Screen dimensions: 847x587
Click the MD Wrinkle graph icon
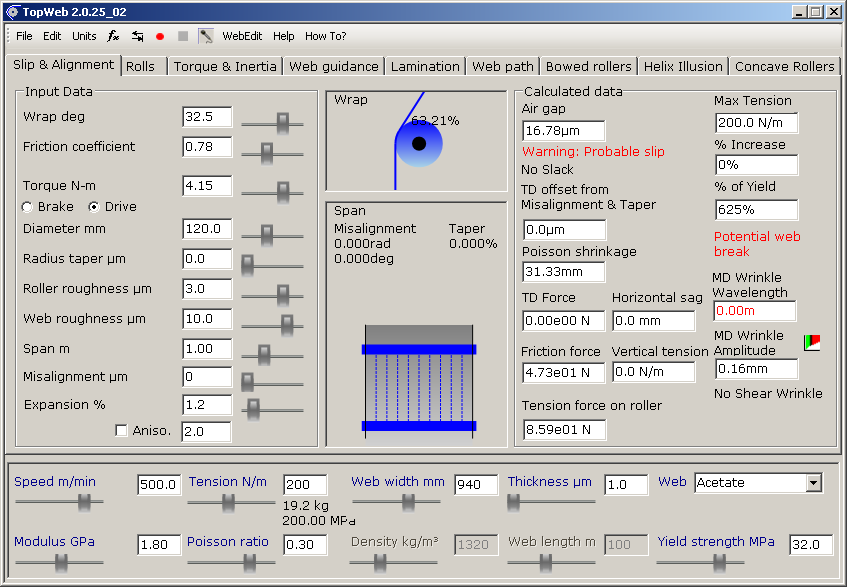click(812, 342)
